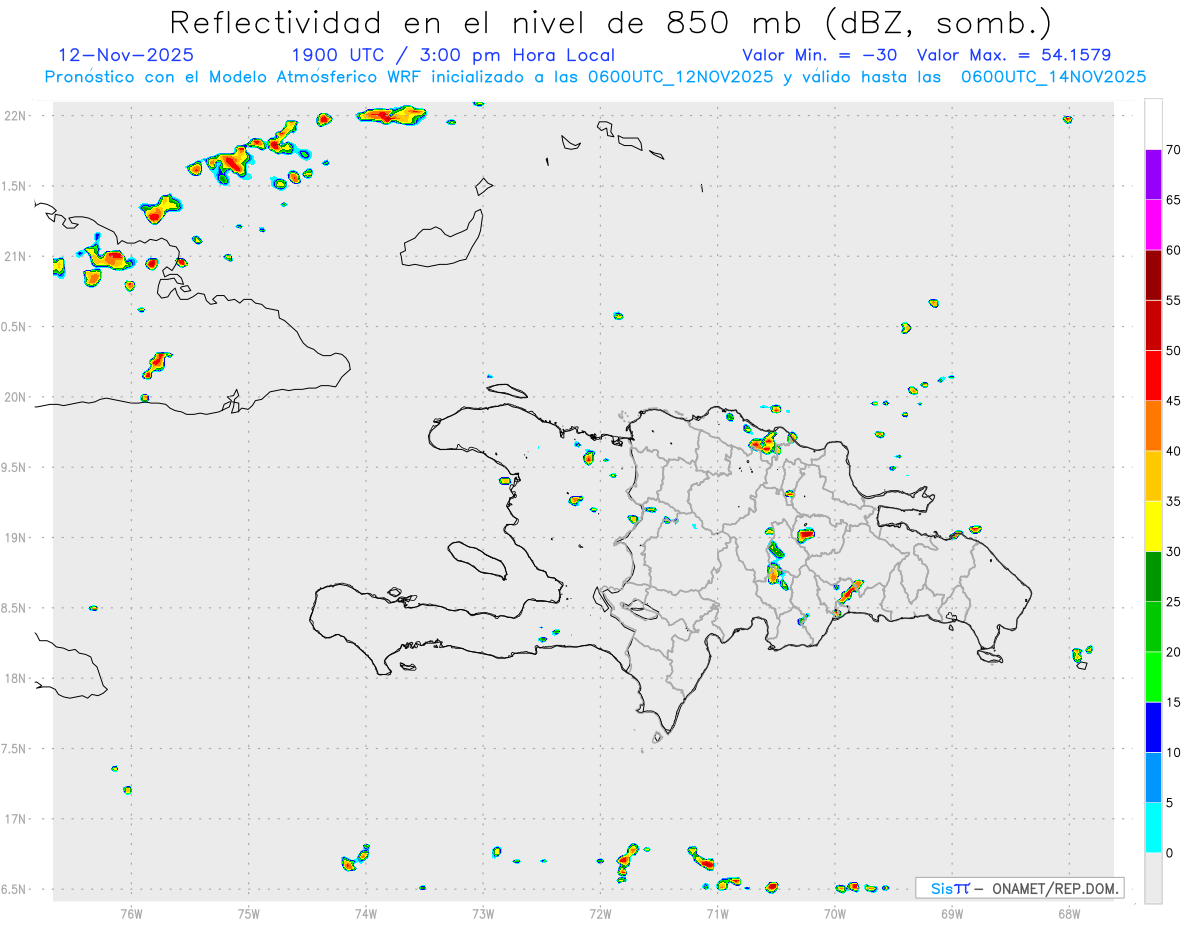The image size is (1200, 927).
Task: Click the golden 35-40 dBZ color segment
Action: (1153, 476)
